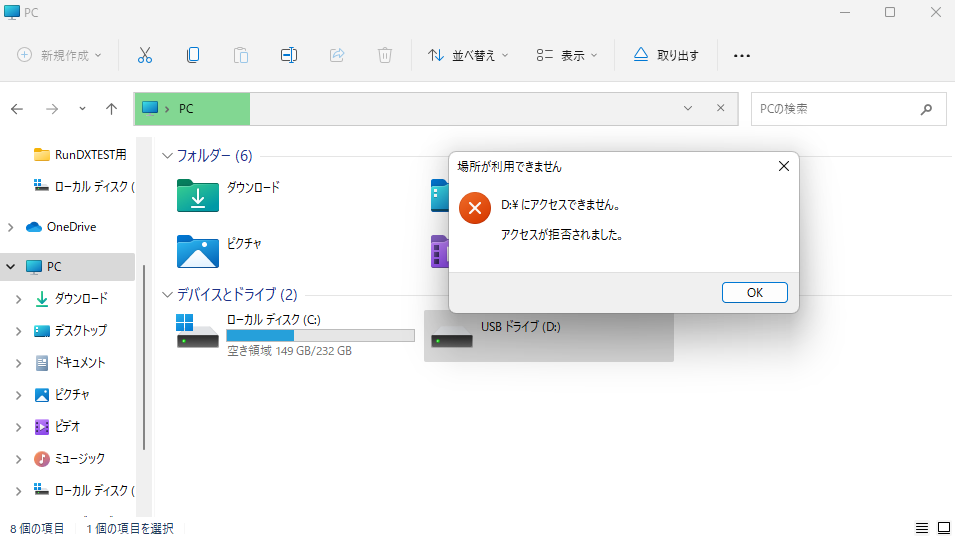Select ミュージック in the navigation pane
The height and width of the screenshot is (539, 955).
tap(79, 458)
